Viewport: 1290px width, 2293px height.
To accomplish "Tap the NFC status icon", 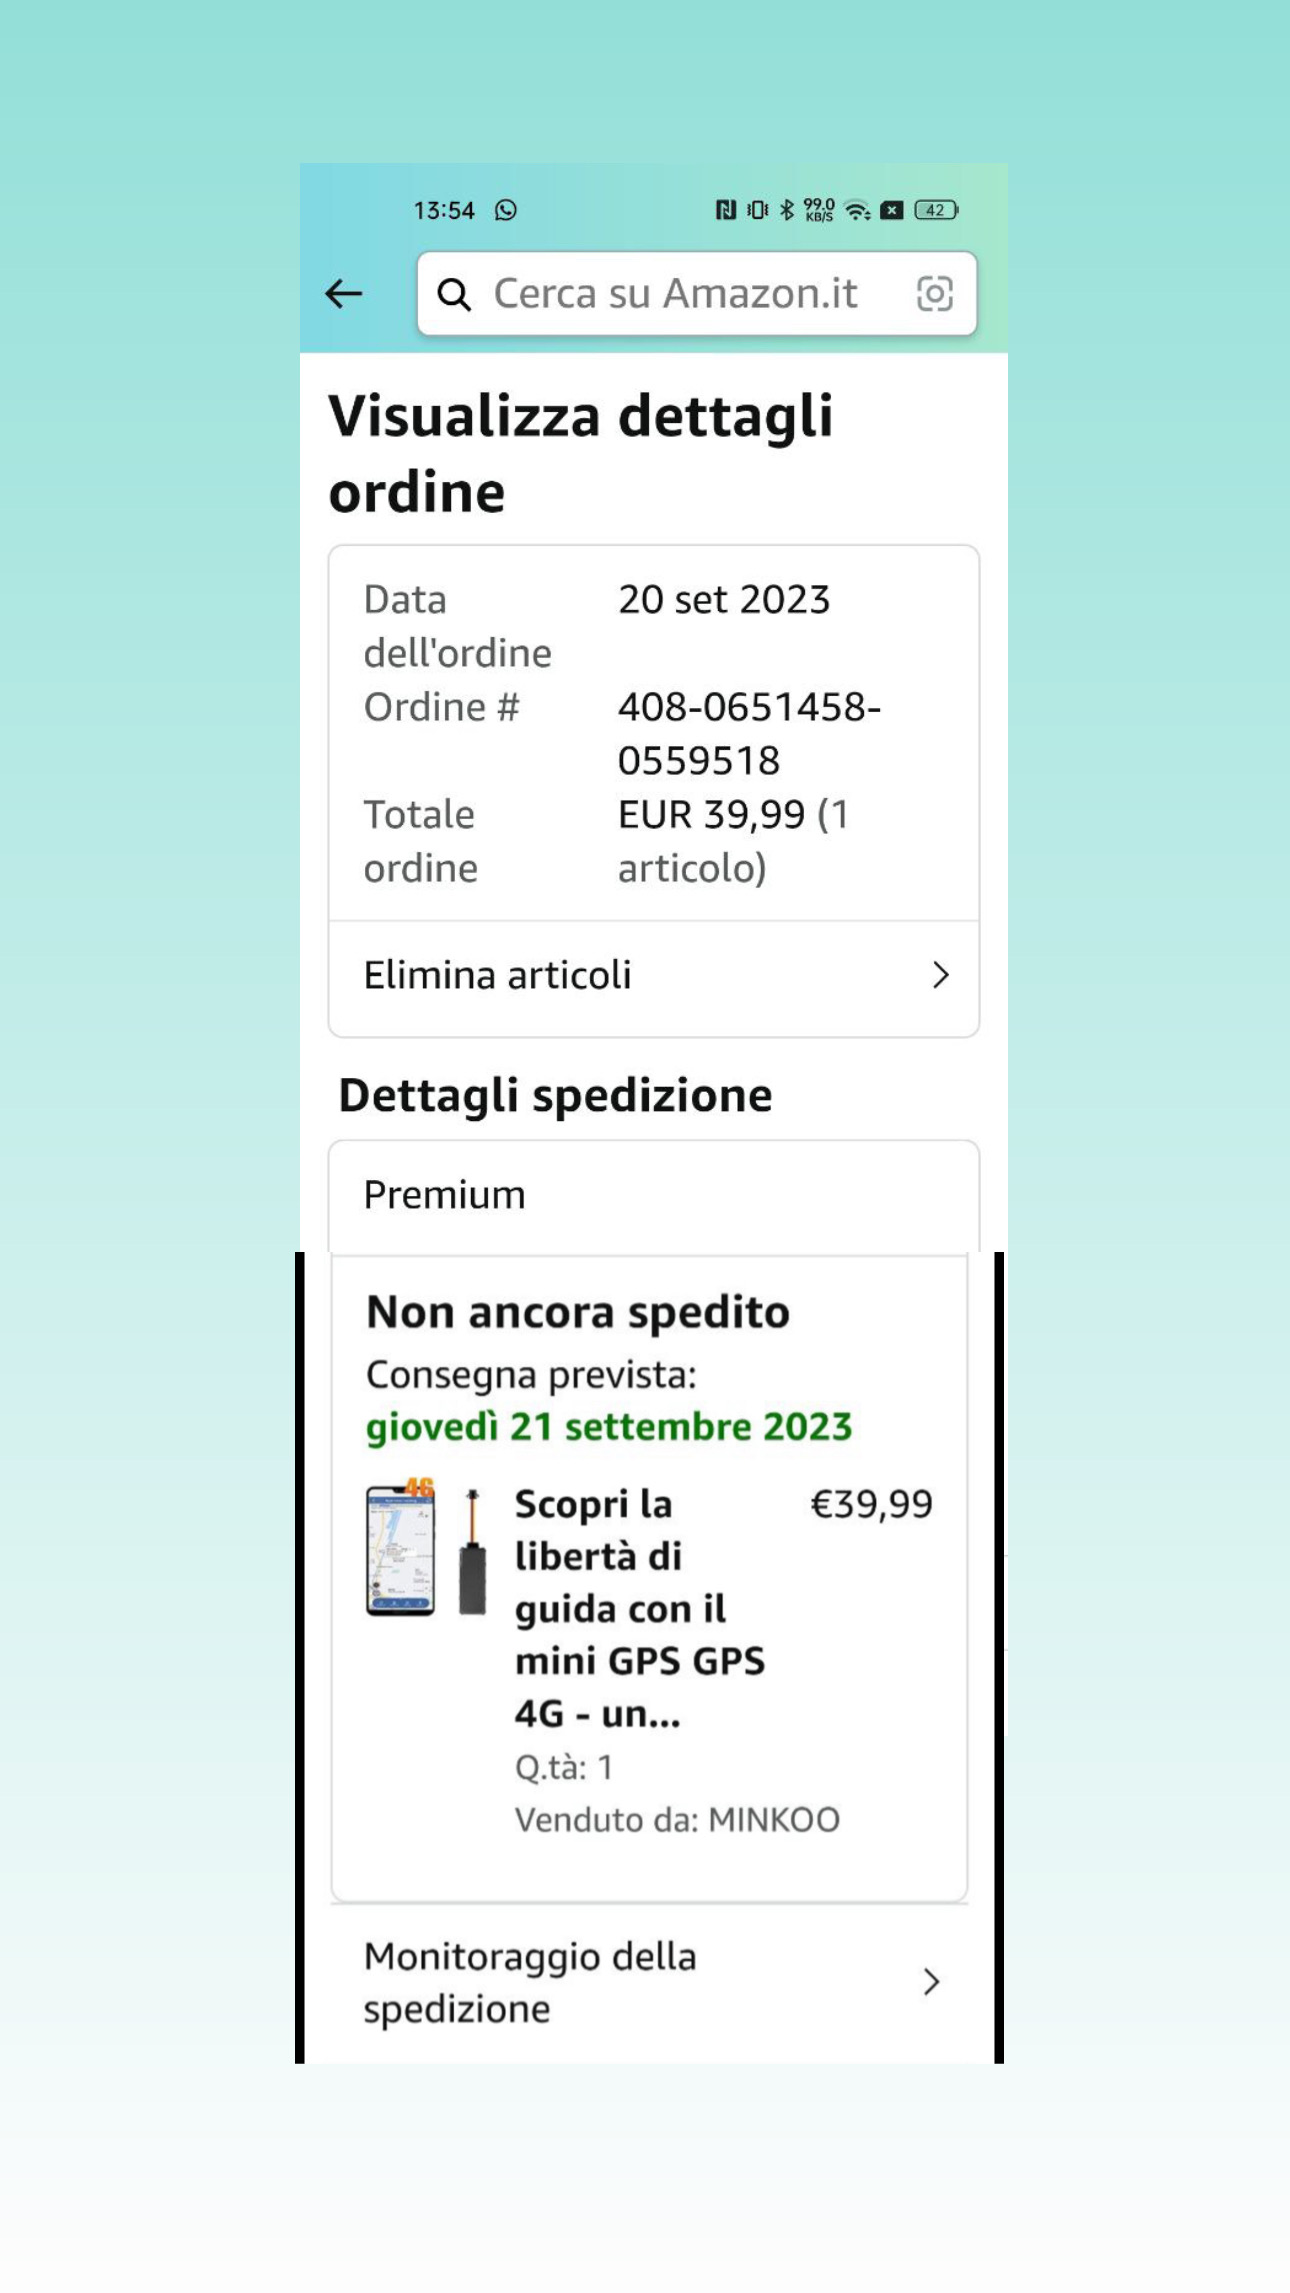I will (x=726, y=210).
